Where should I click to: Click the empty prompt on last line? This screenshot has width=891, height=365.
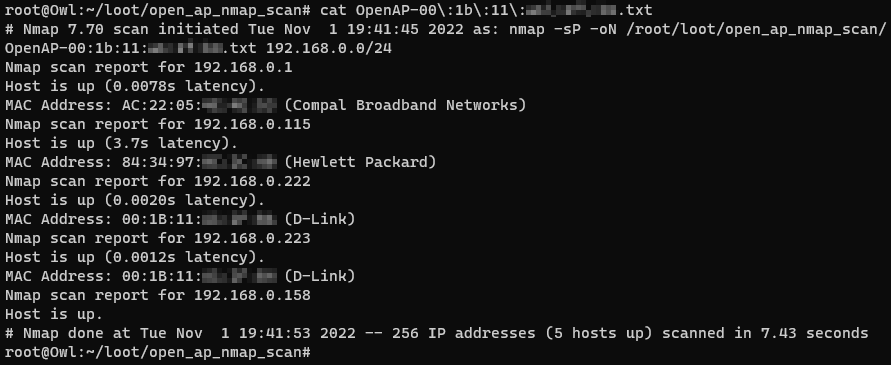click(x=158, y=352)
